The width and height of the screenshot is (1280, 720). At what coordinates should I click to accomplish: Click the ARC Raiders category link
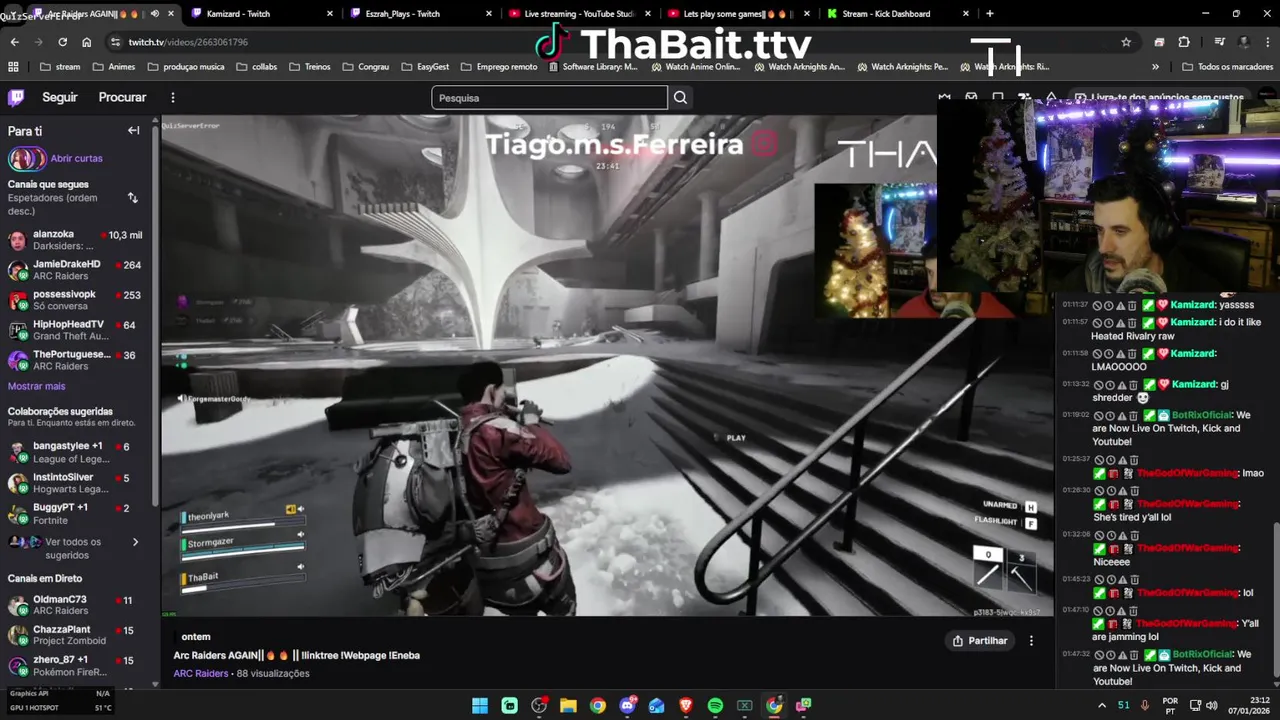pos(201,673)
